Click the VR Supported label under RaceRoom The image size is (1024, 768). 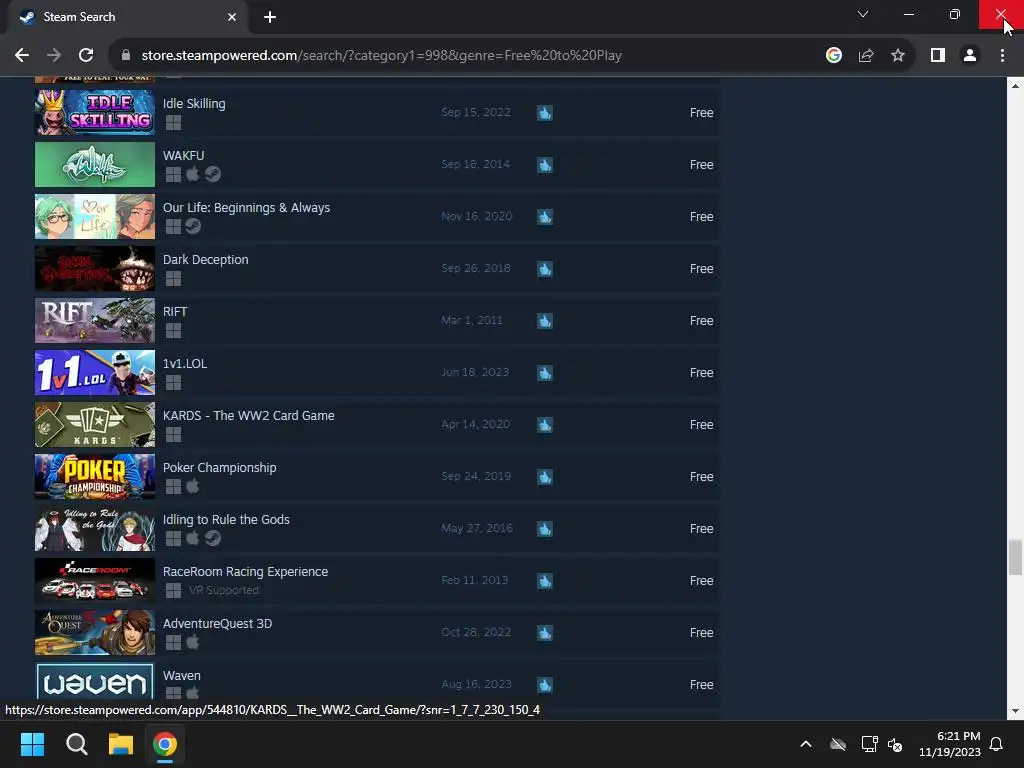pos(224,590)
